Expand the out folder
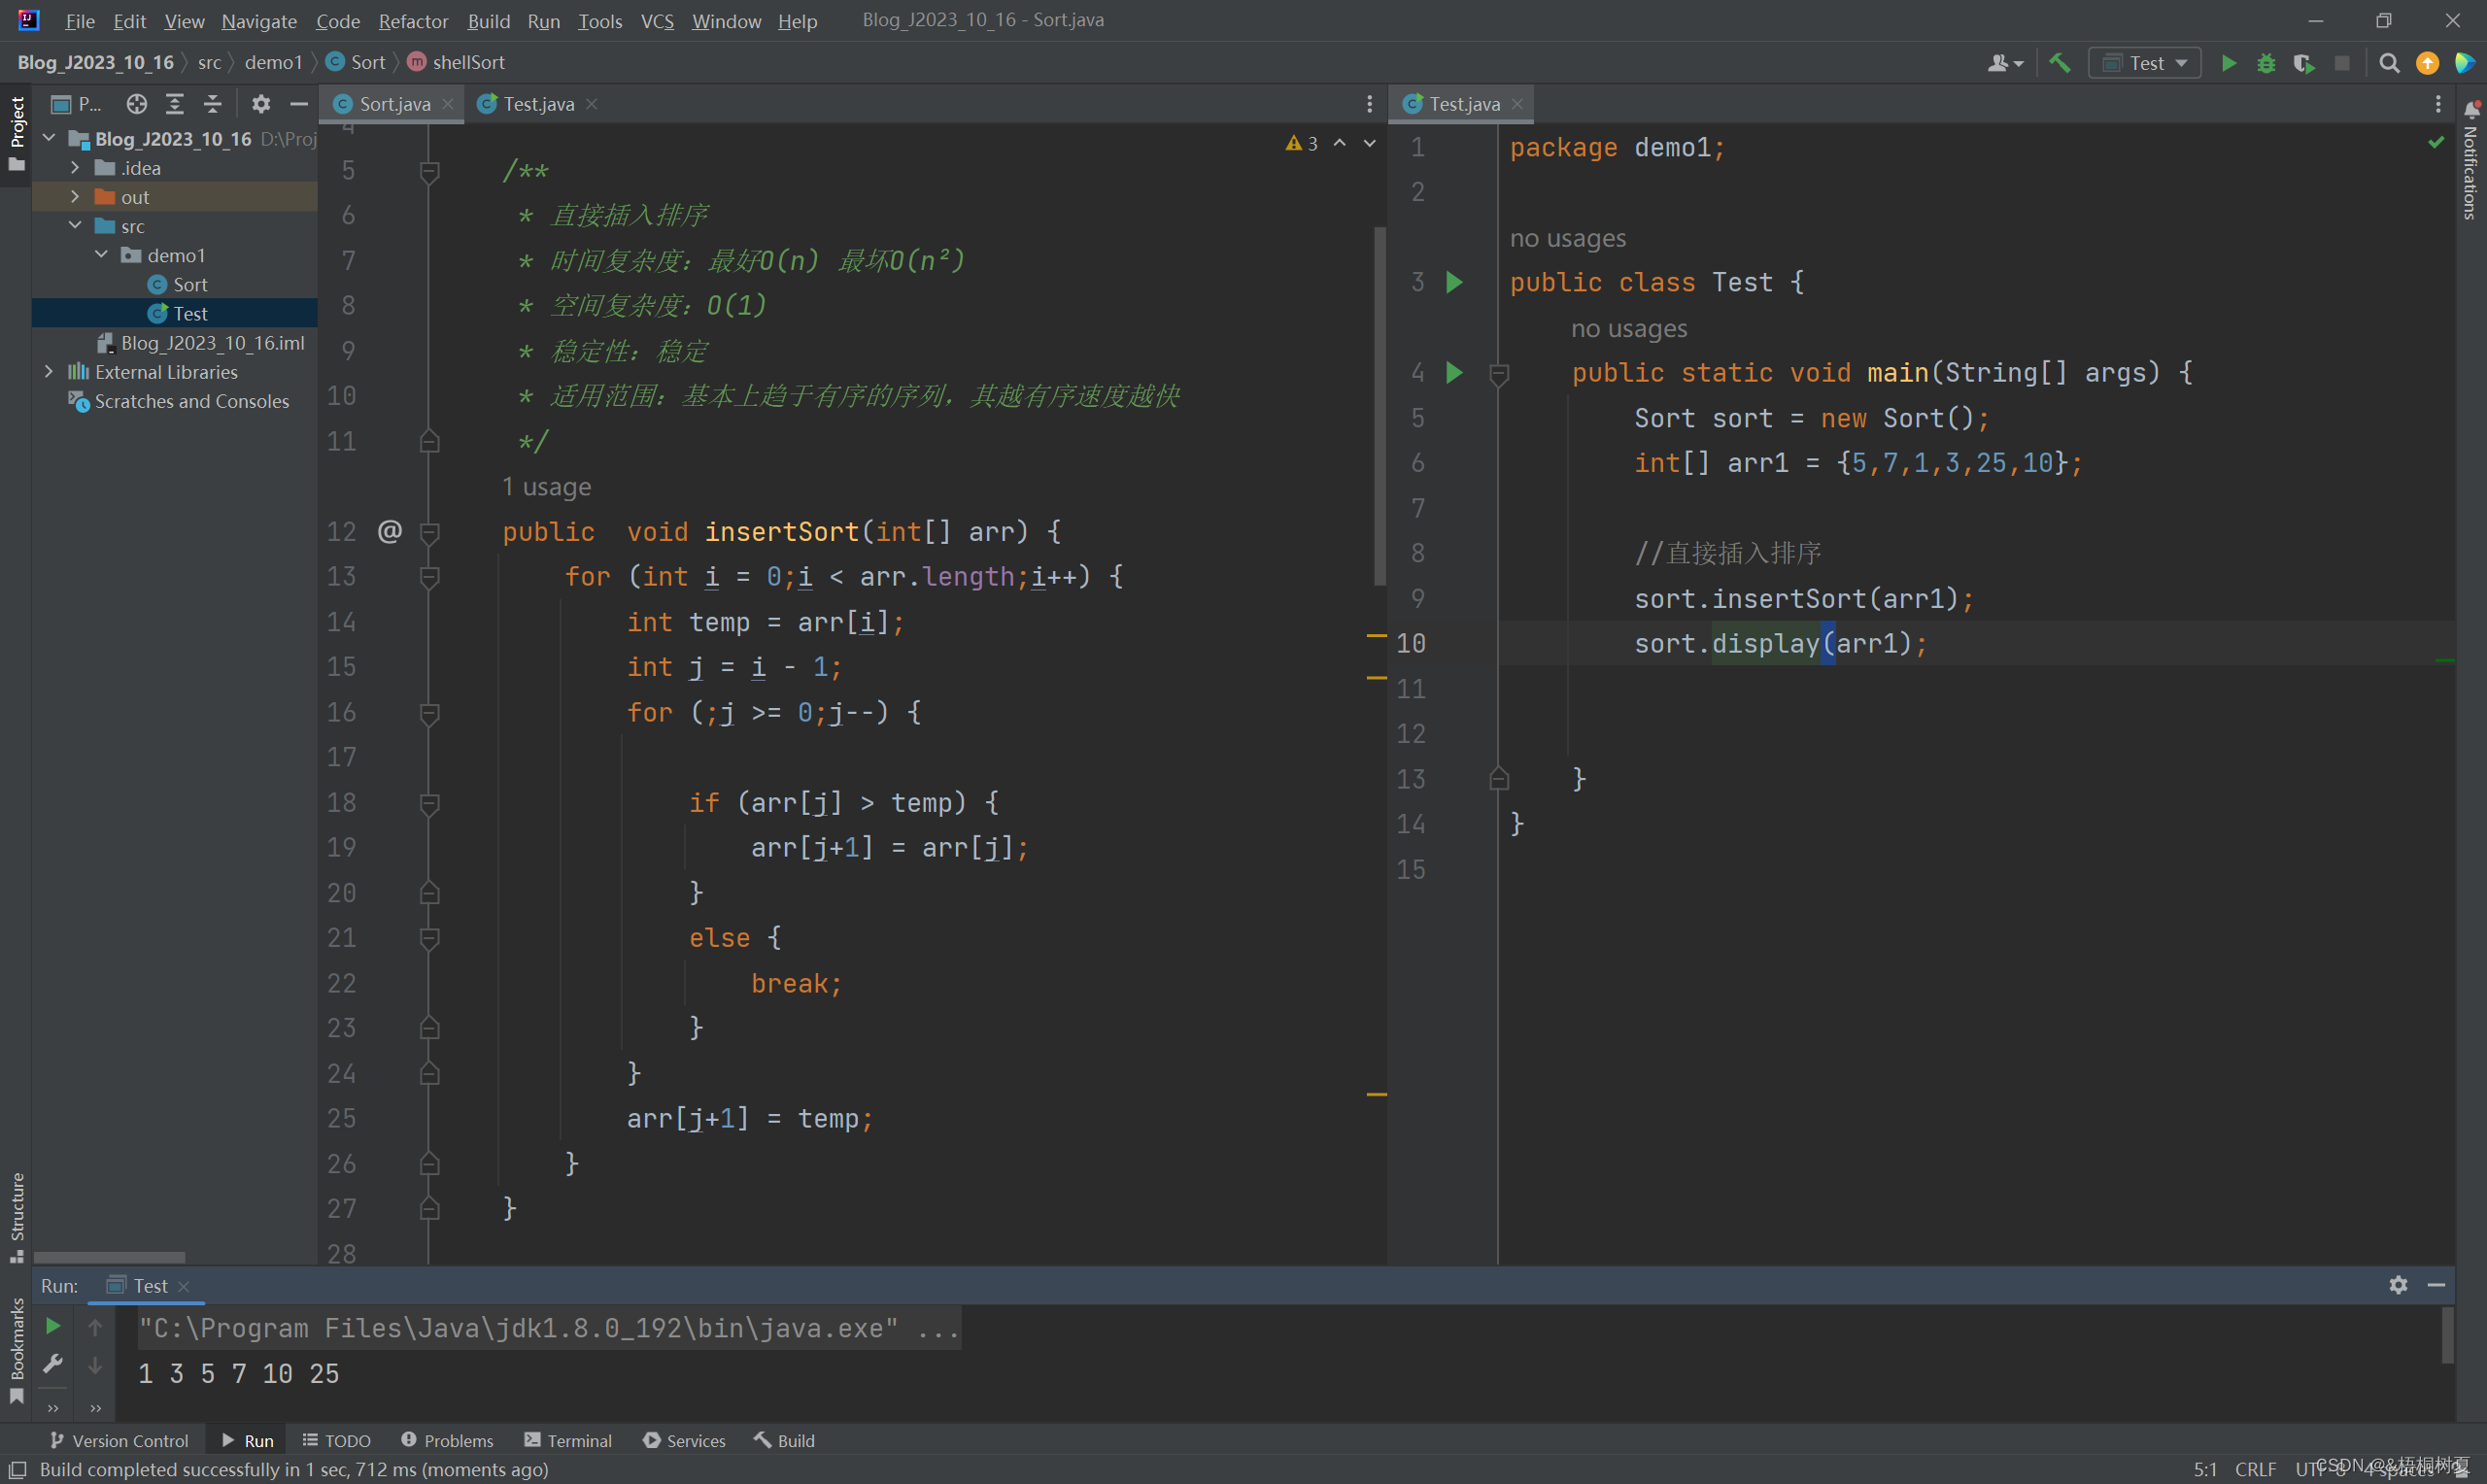The image size is (2487, 1484). click(75, 197)
